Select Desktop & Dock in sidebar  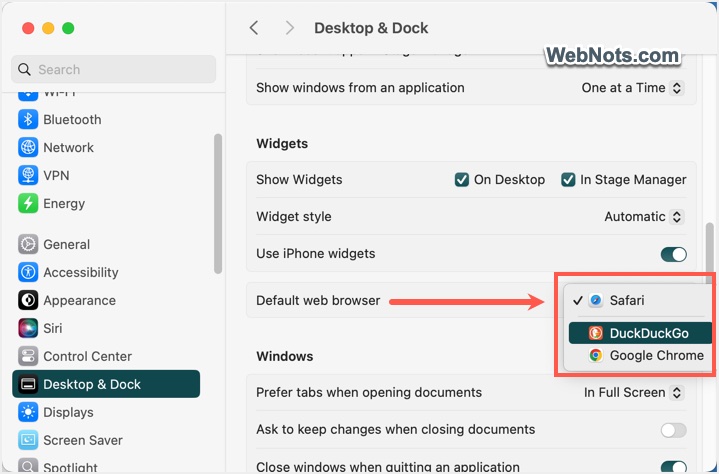point(106,384)
